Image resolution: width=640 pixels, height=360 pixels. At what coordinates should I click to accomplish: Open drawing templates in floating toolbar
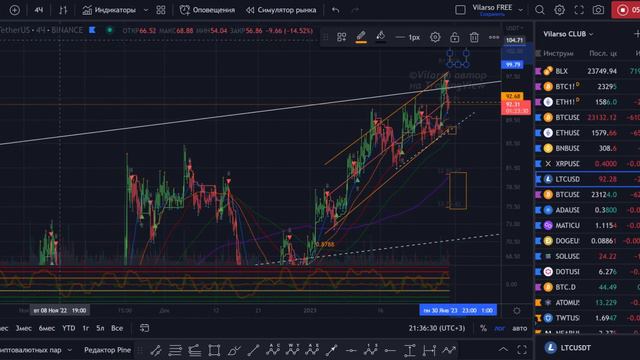[342, 37]
